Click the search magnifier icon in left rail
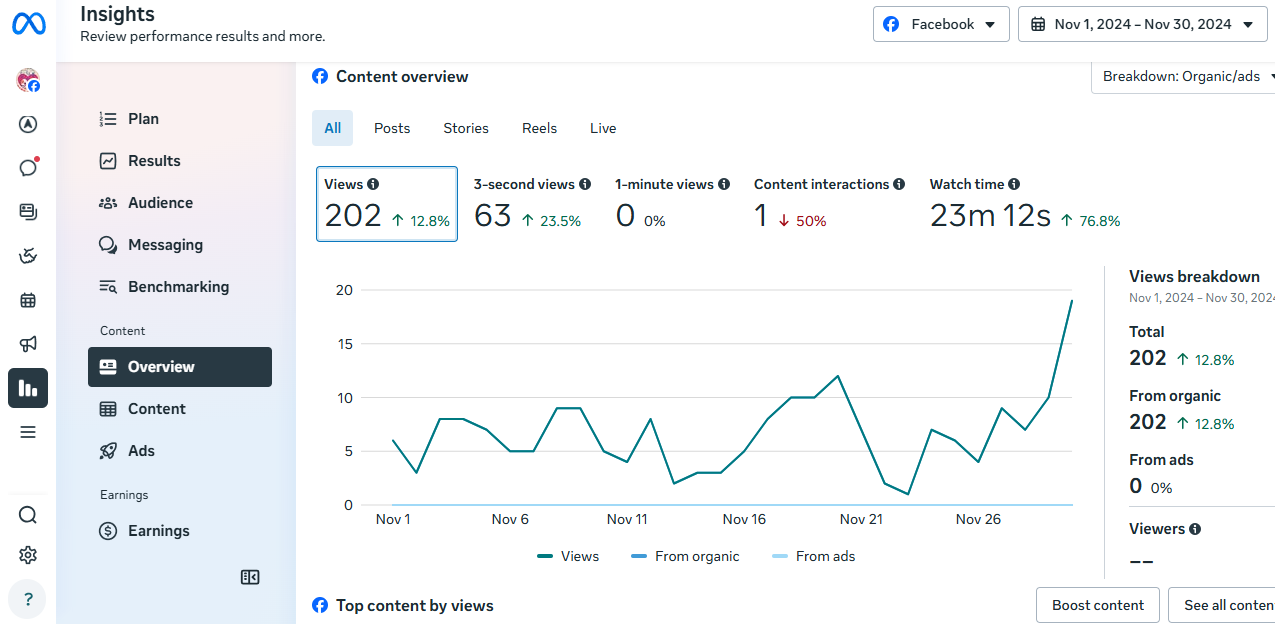 coord(28,515)
